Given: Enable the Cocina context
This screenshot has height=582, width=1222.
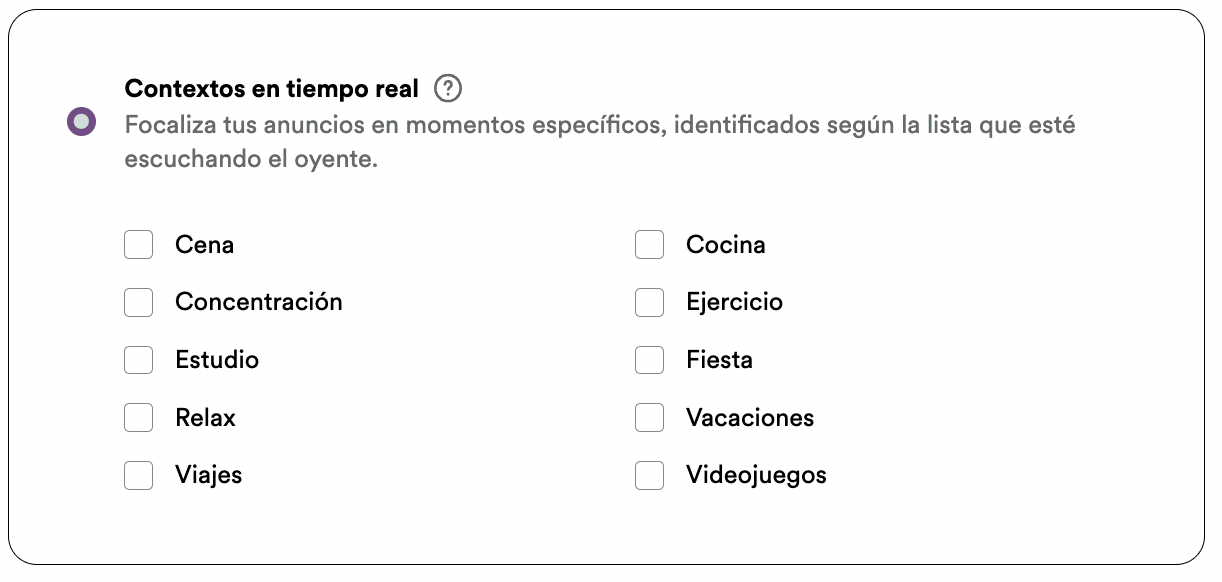Looking at the screenshot, I should [x=649, y=244].
